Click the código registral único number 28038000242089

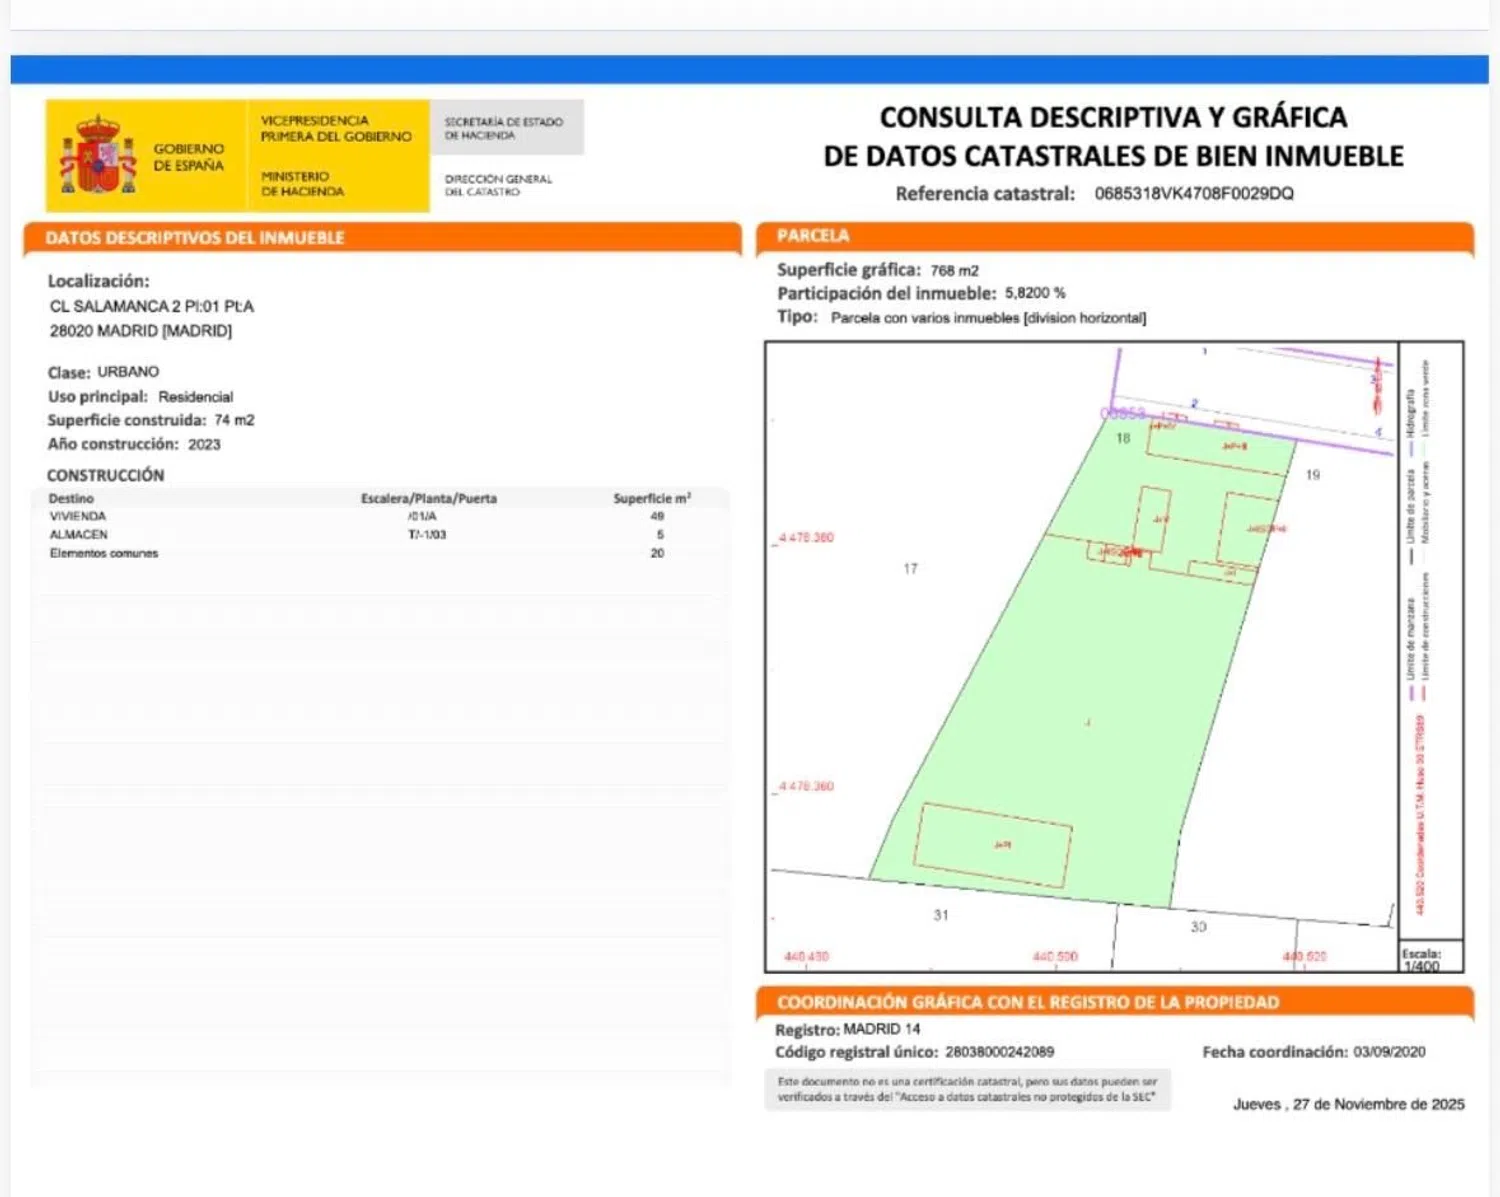(x=999, y=1052)
